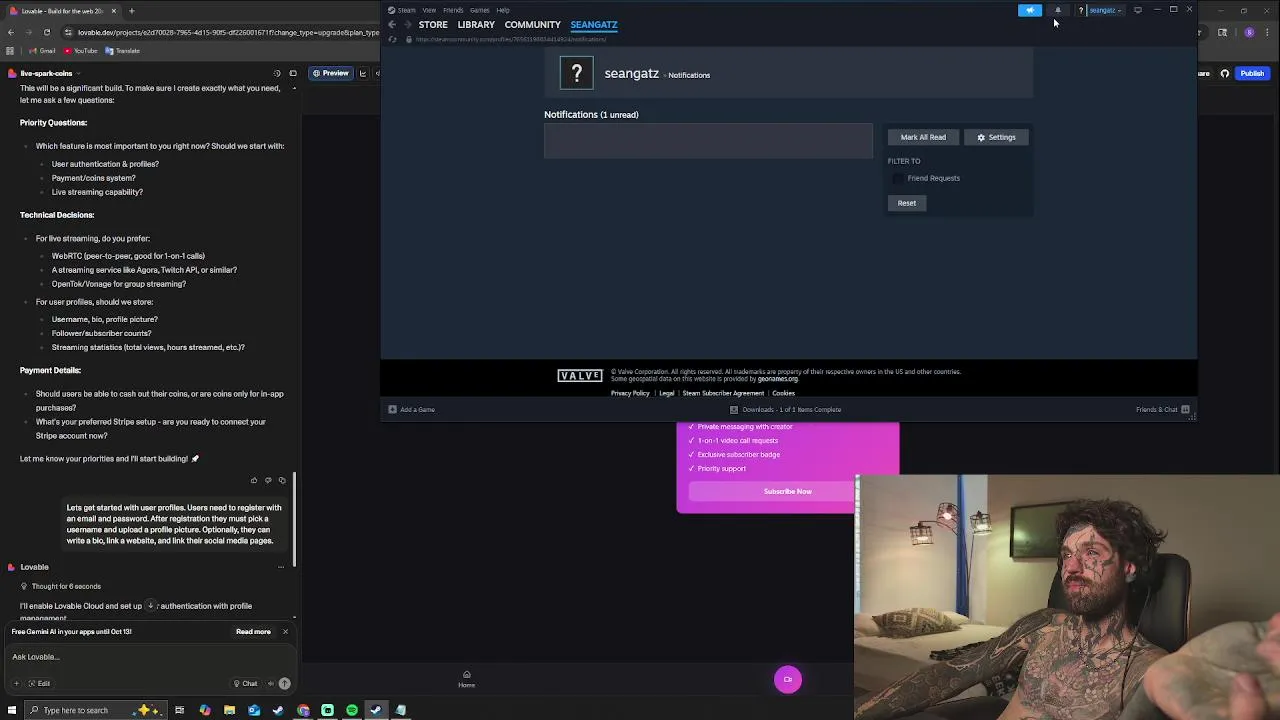1280x720 pixels.
Task: Open the View menu in Steam
Action: pyautogui.click(x=429, y=10)
